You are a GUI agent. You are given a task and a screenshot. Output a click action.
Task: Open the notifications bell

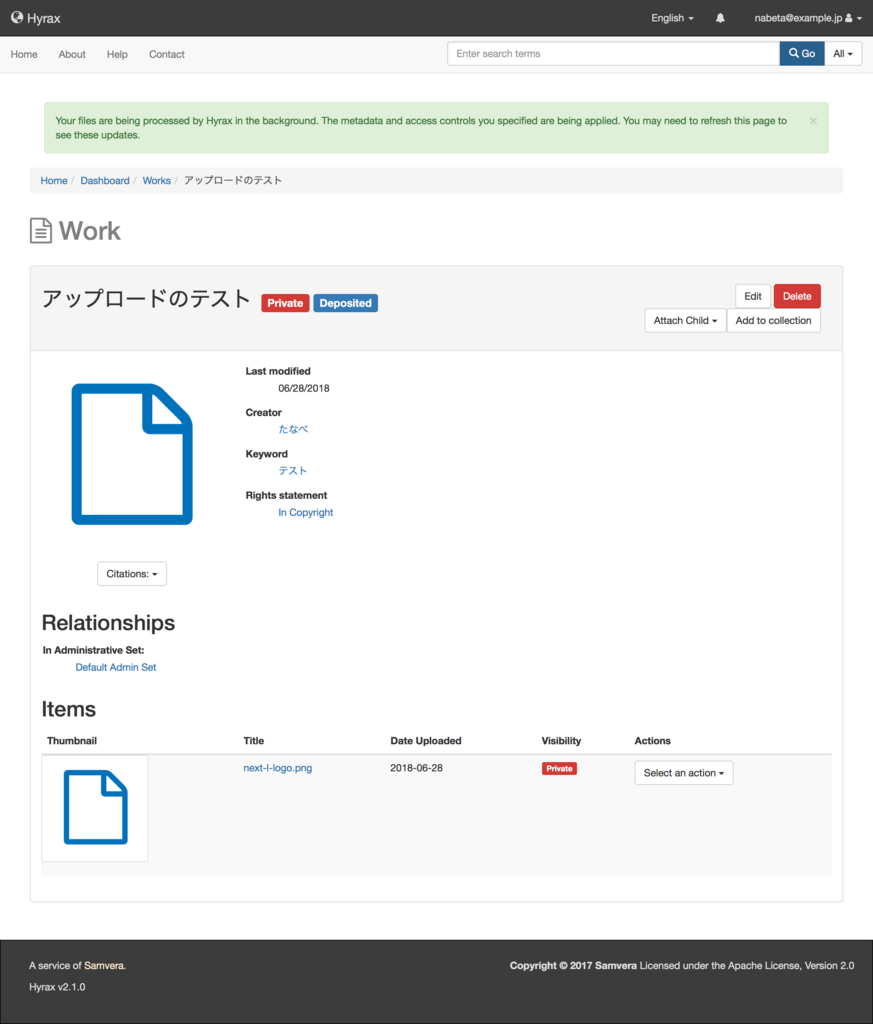(720, 18)
